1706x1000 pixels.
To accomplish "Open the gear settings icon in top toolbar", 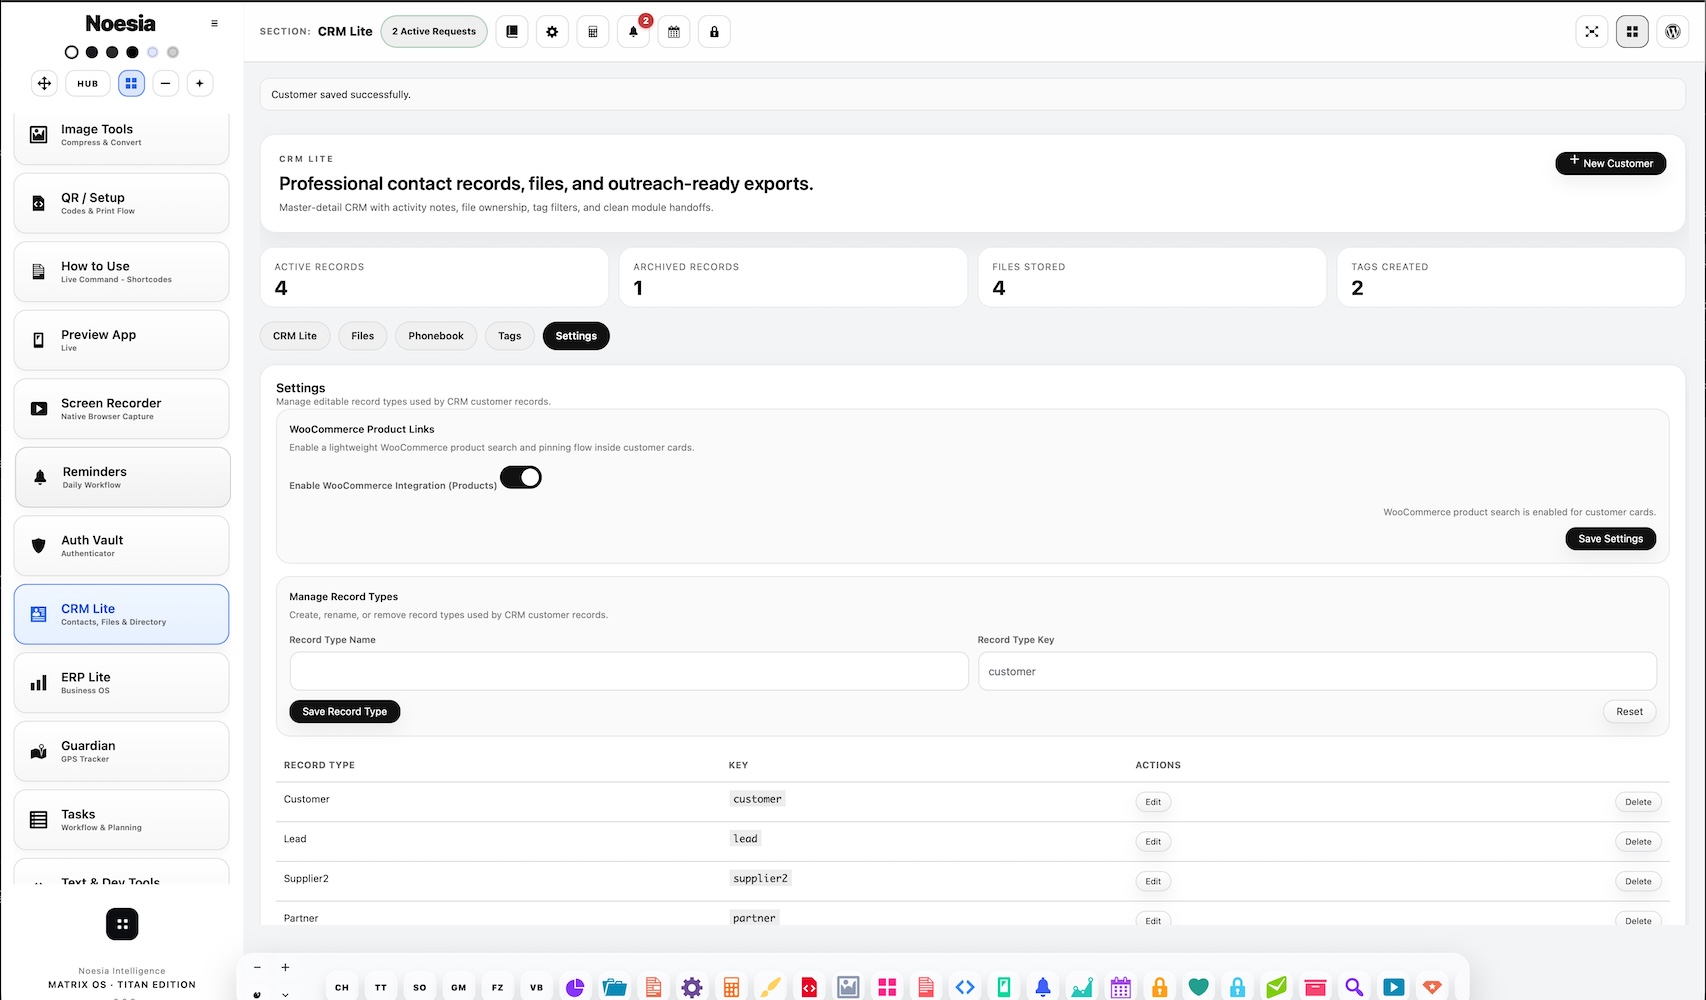I will coord(552,32).
